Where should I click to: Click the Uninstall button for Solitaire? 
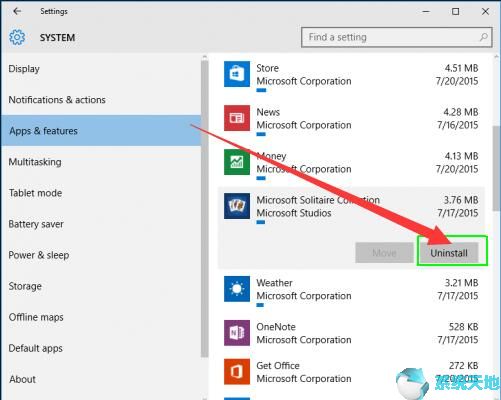point(449,253)
